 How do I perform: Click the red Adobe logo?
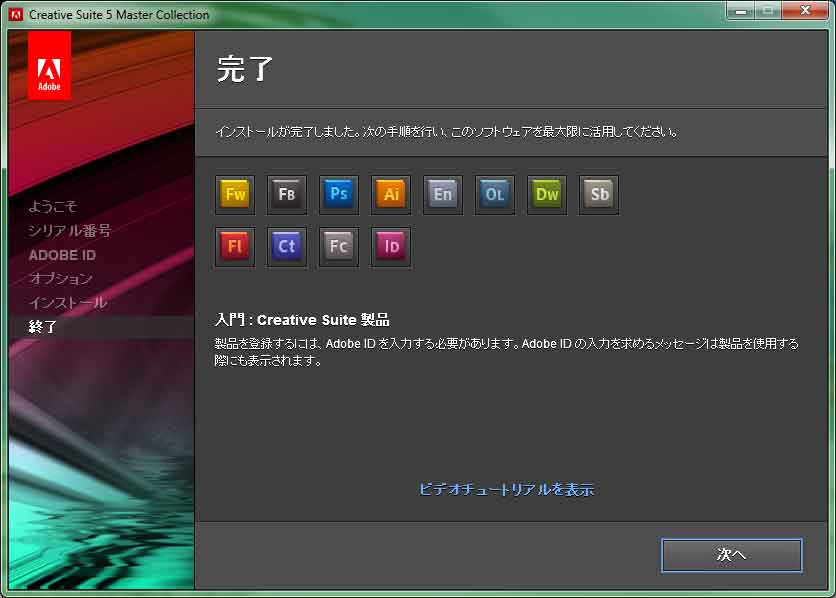point(49,65)
